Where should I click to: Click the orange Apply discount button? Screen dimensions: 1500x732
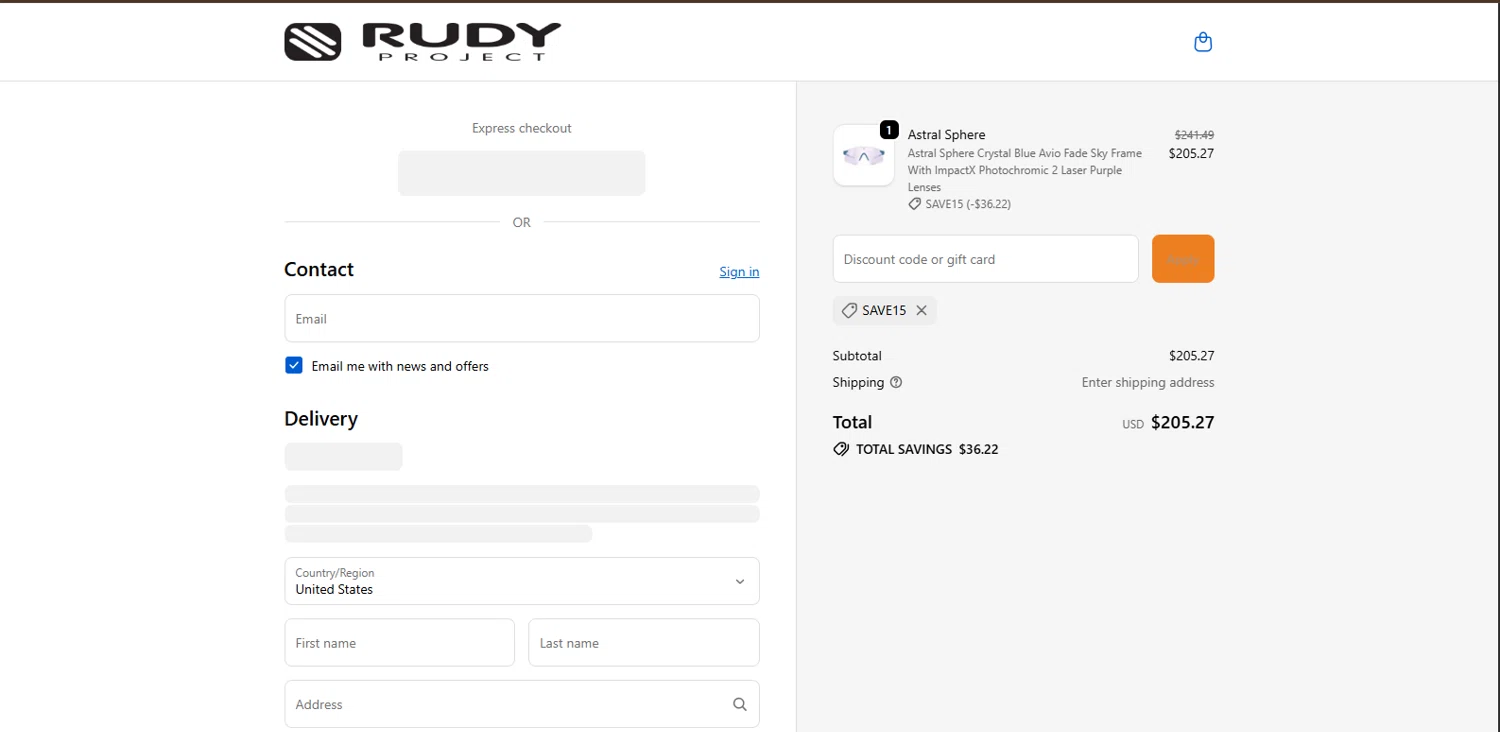coord(1183,259)
